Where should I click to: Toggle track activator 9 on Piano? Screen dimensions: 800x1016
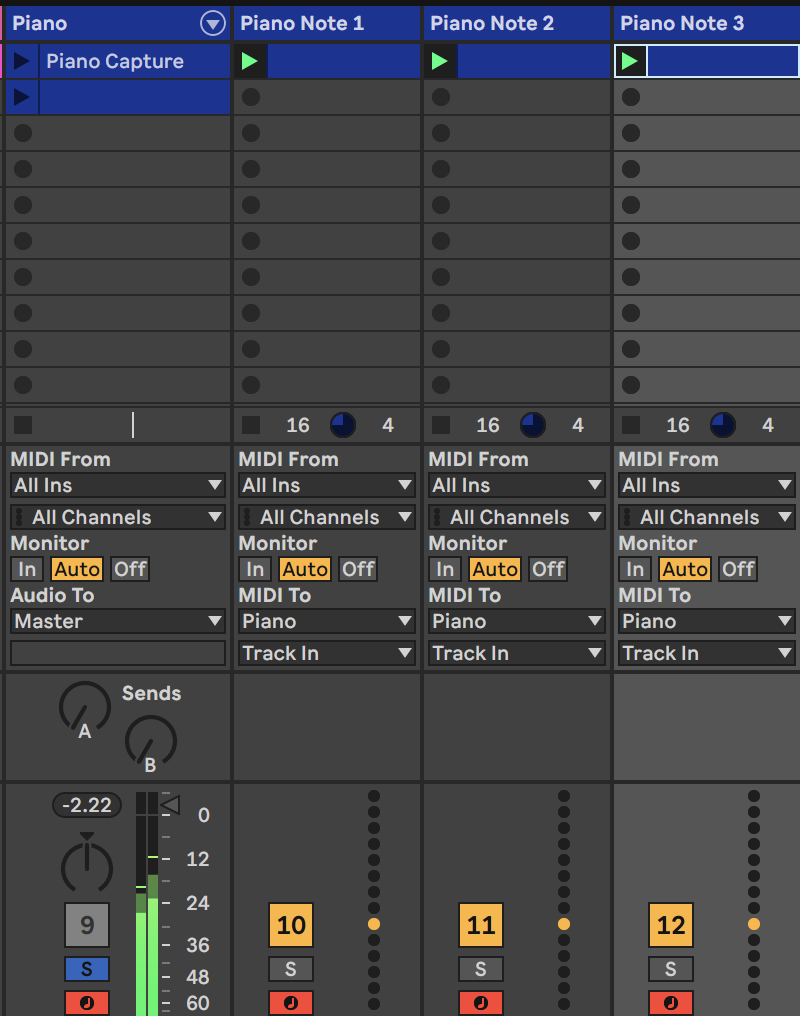[x=87, y=925]
